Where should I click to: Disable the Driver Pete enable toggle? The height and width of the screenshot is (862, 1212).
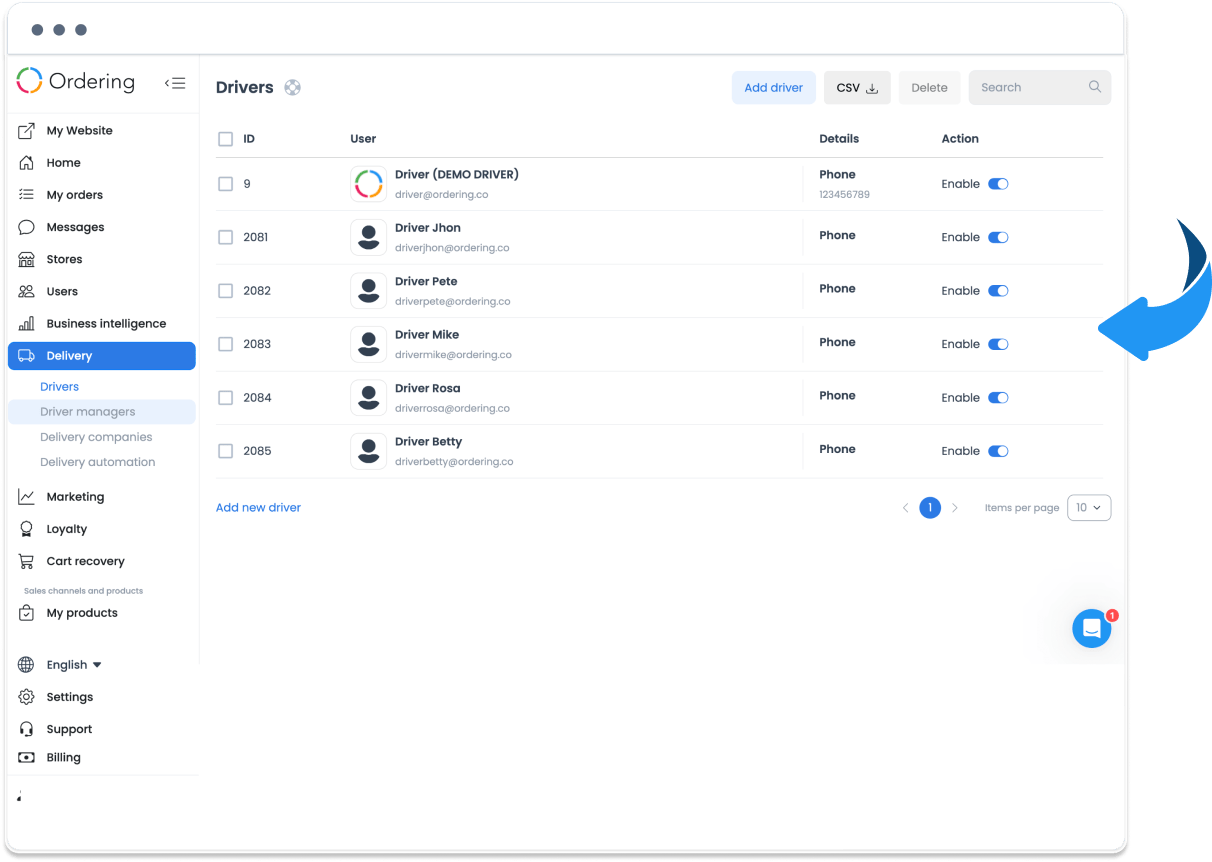tap(998, 291)
